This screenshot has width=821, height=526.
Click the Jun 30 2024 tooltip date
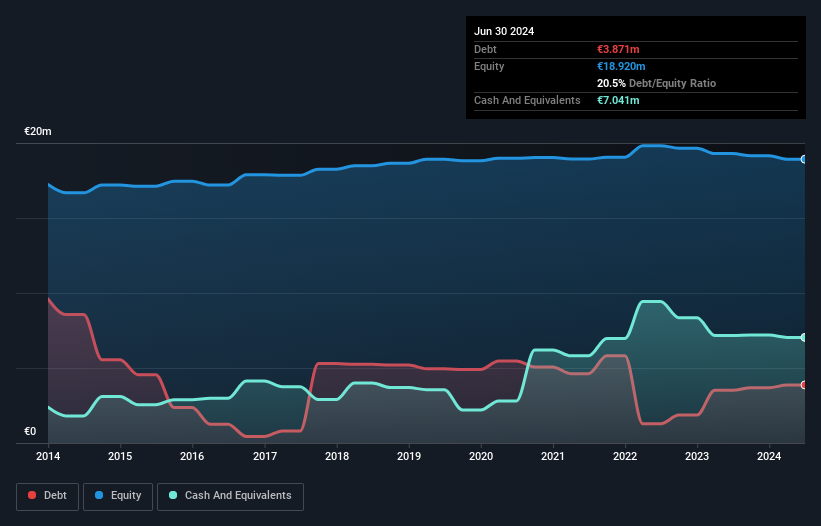[x=504, y=31]
